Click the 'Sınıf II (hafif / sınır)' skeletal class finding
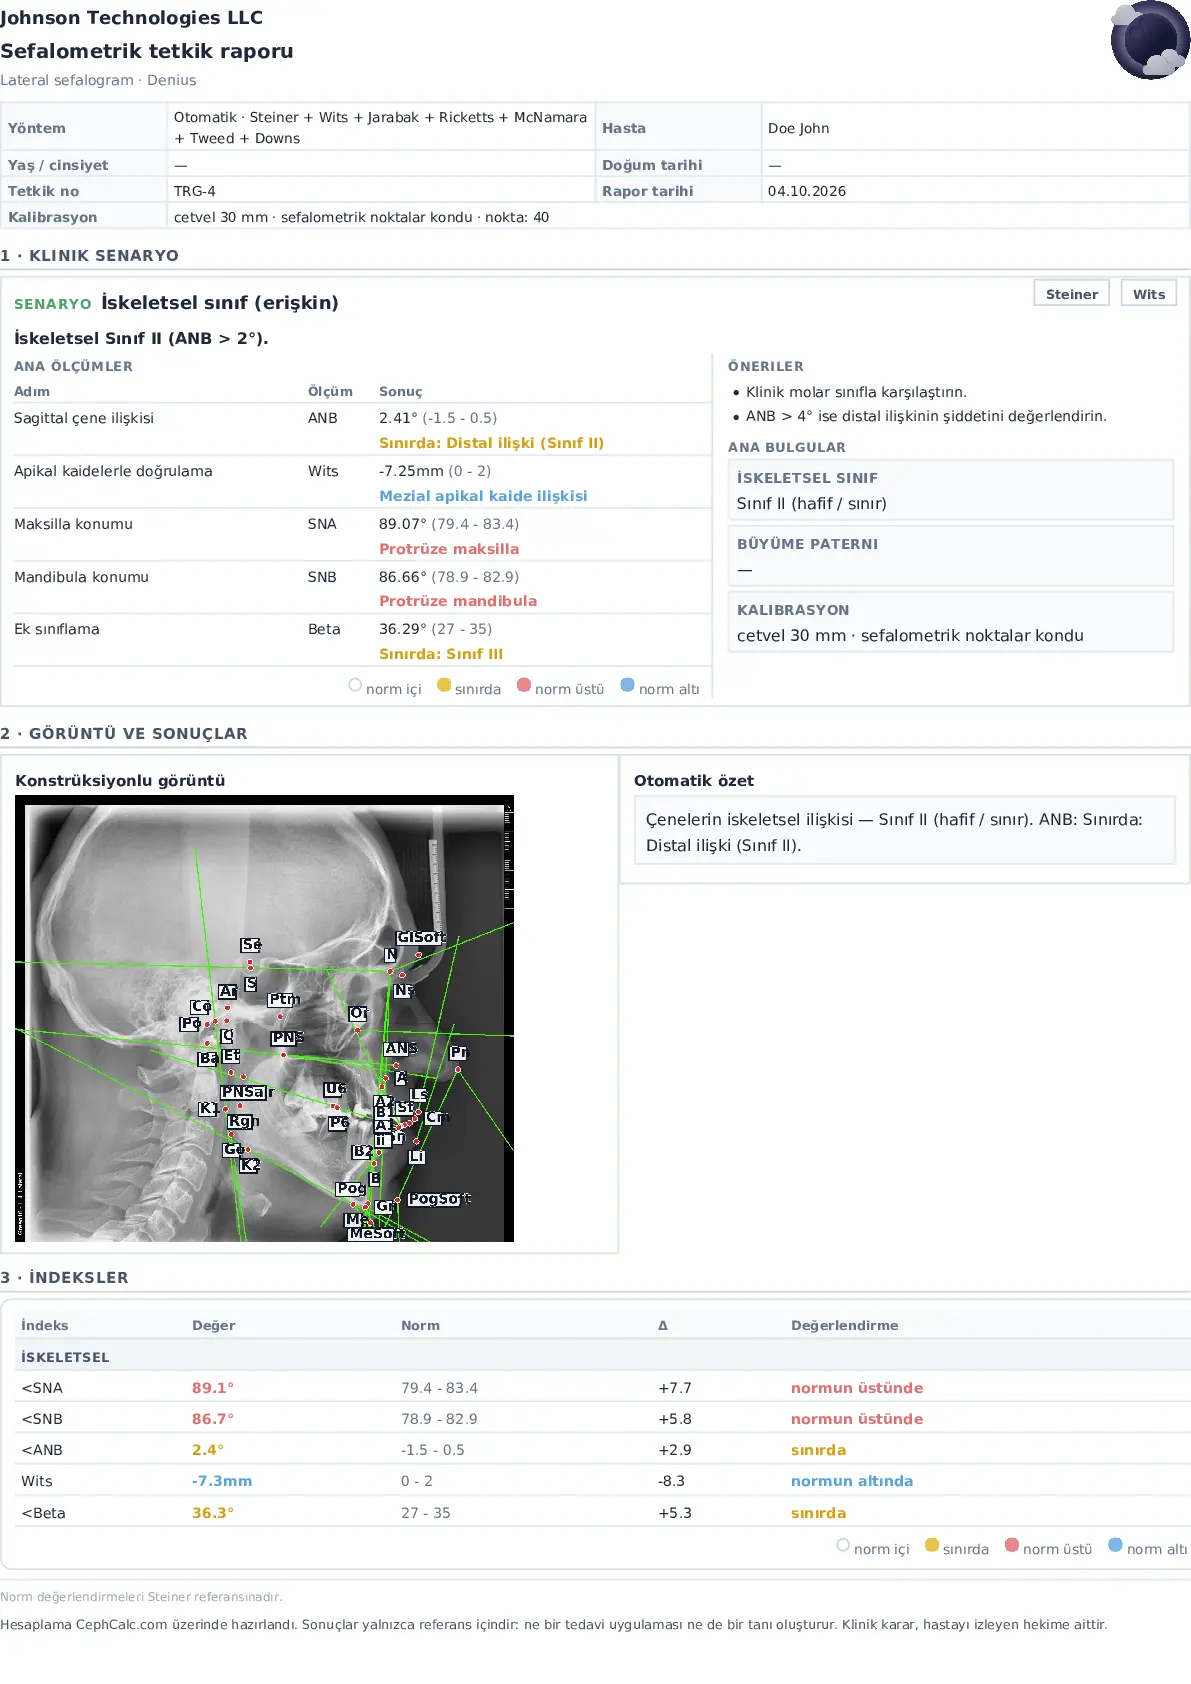 point(812,503)
